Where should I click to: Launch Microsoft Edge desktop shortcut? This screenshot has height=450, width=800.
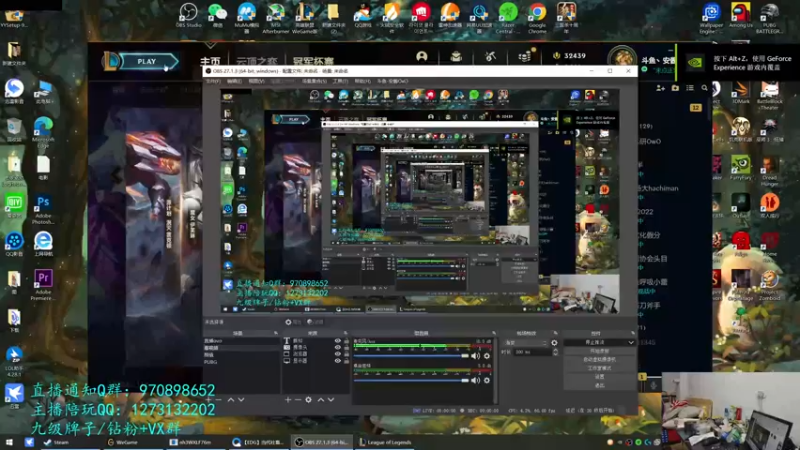pyautogui.click(x=43, y=132)
